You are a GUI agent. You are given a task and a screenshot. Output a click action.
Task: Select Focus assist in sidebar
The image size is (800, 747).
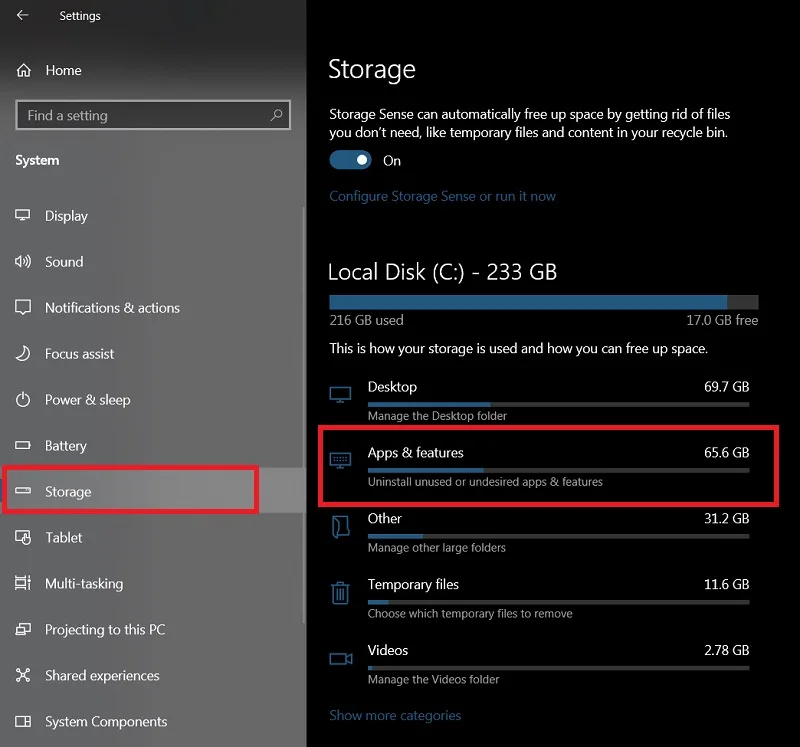(x=152, y=354)
